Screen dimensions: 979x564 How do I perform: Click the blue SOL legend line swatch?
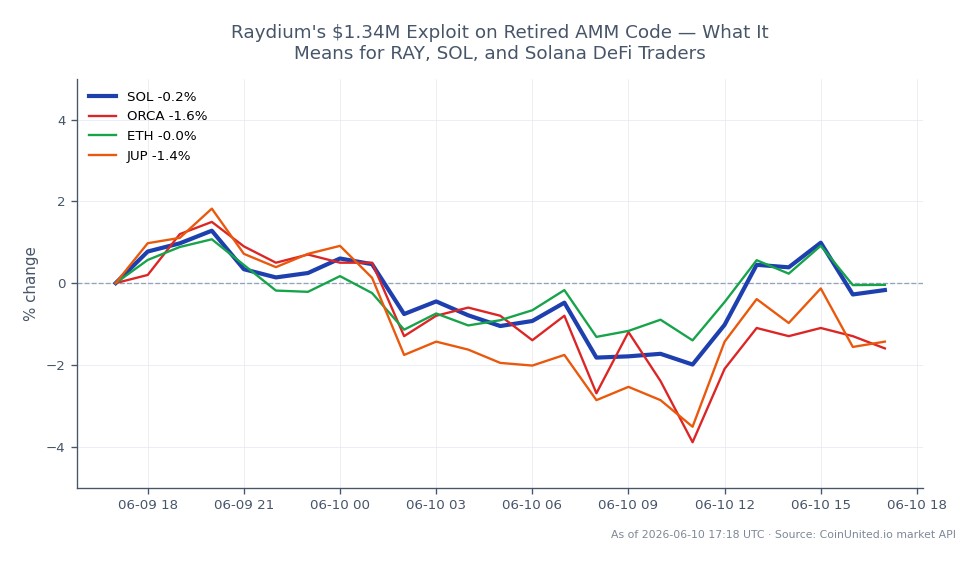coord(102,96)
